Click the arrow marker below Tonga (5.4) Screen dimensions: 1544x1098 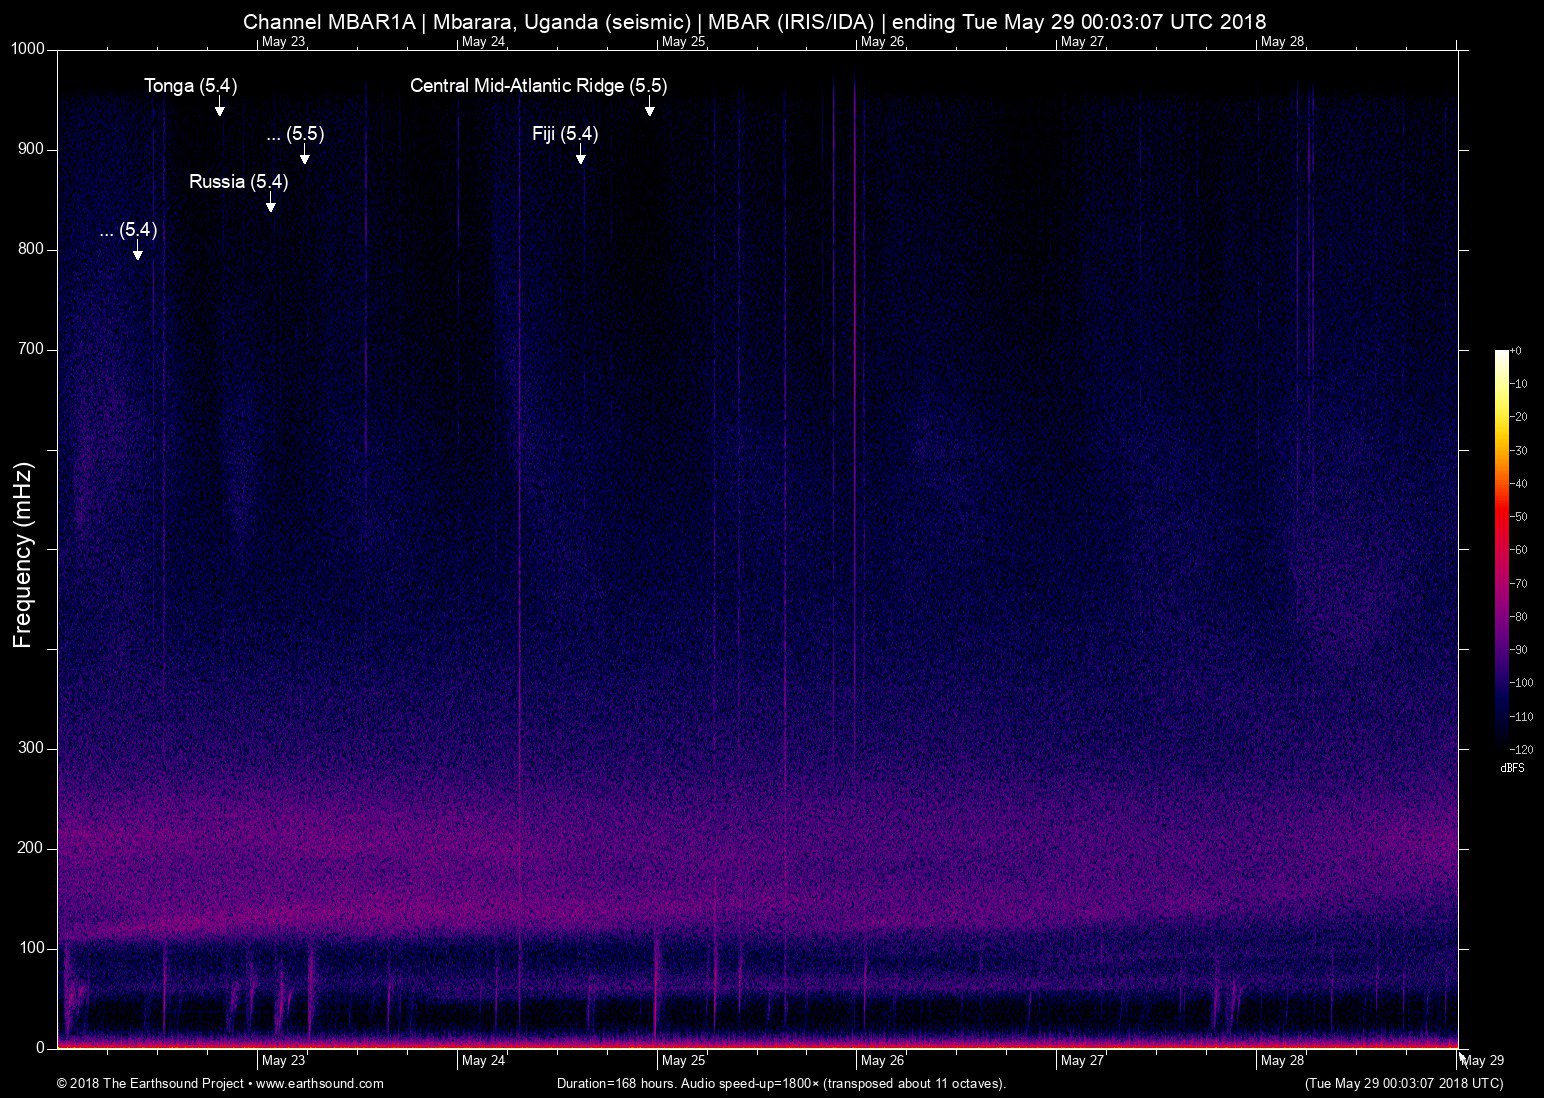point(219,108)
